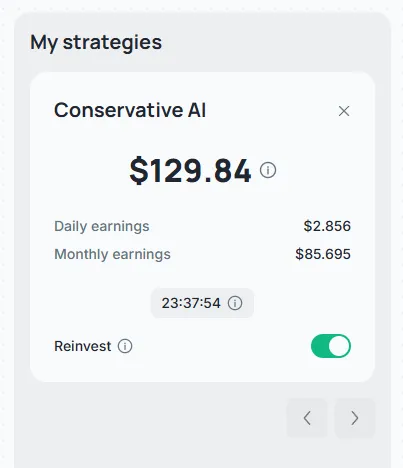Click the Daily earnings label
The width and height of the screenshot is (403, 468).
click(102, 227)
